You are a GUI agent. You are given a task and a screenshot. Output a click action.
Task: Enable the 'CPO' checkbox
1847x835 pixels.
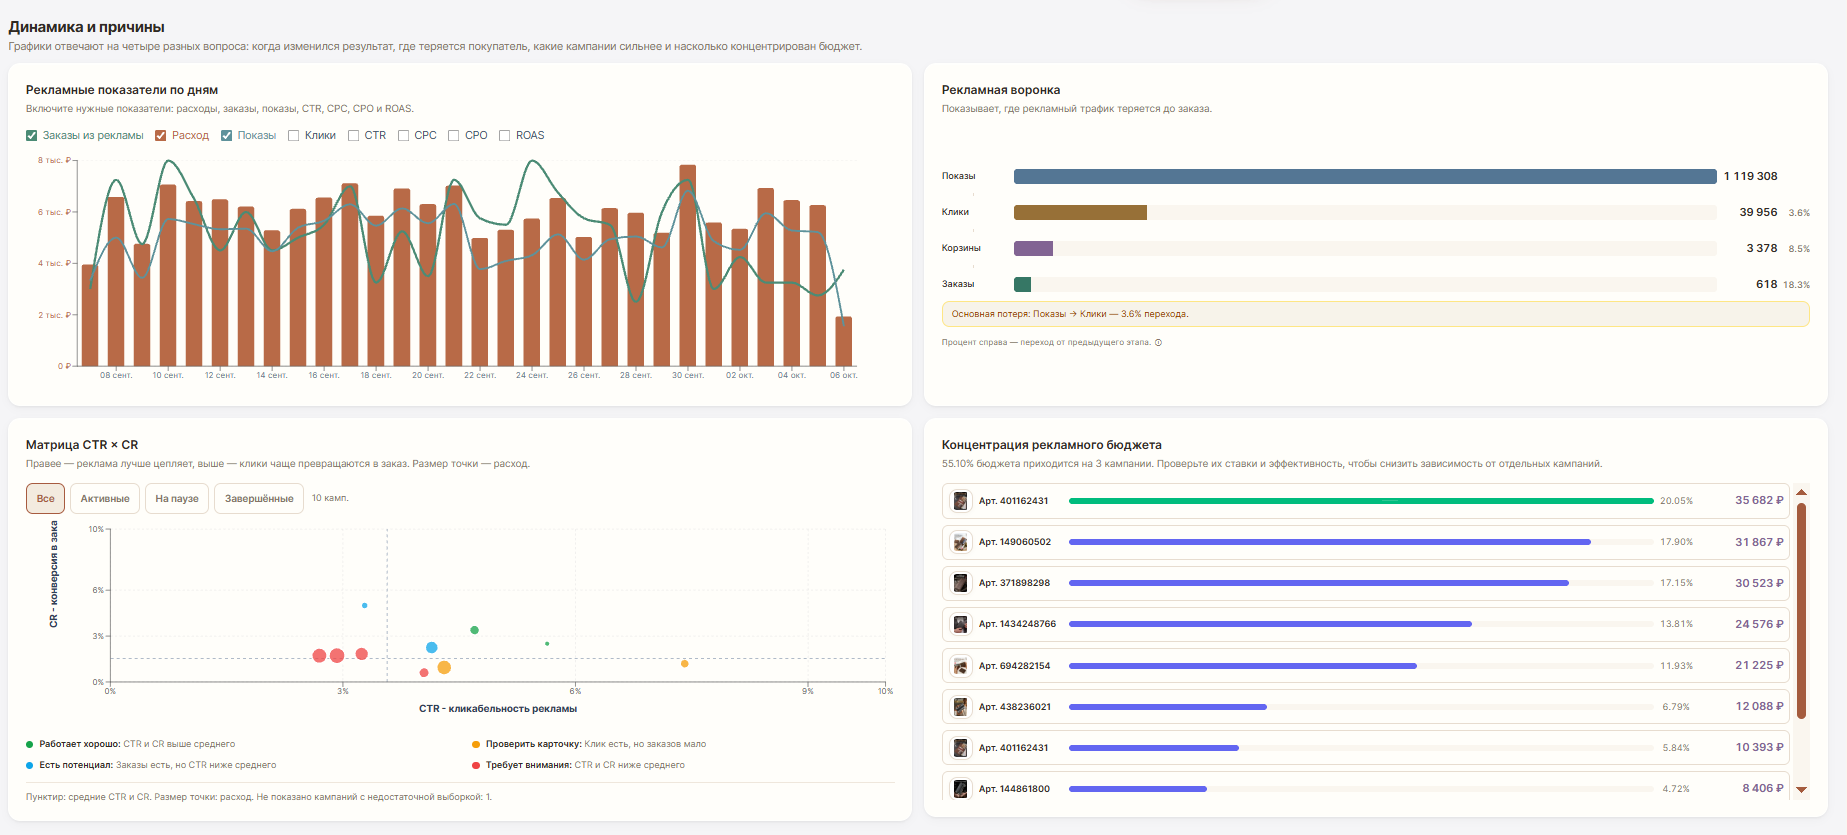(454, 136)
